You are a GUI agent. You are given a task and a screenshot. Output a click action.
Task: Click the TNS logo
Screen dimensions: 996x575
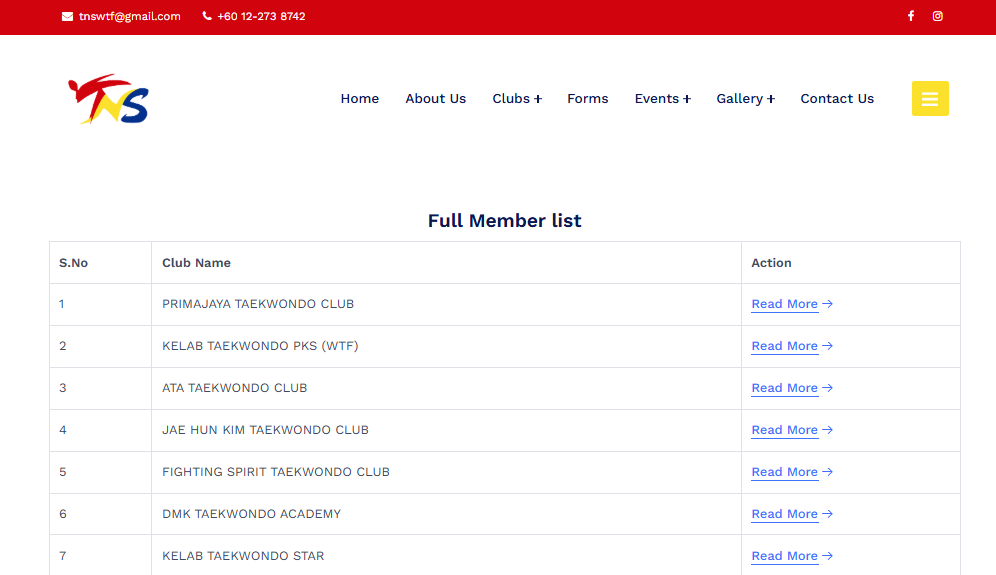[109, 99]
